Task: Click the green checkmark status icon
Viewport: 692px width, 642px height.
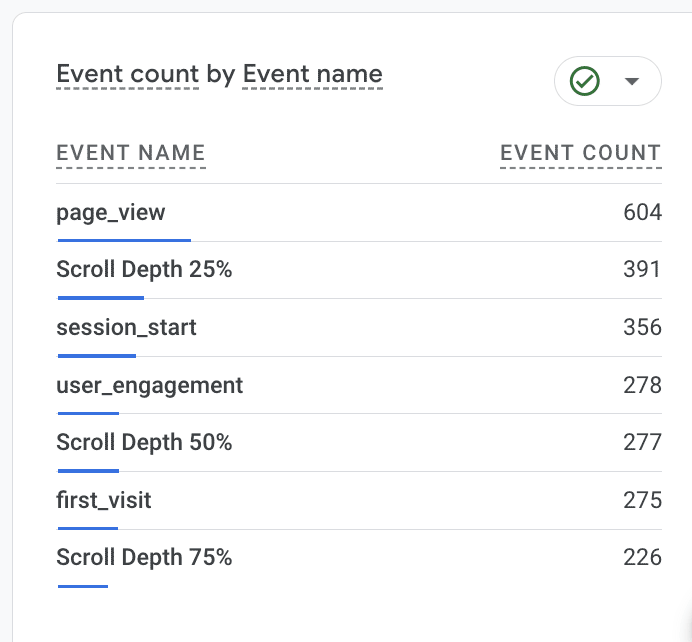Action: (584, 81)
